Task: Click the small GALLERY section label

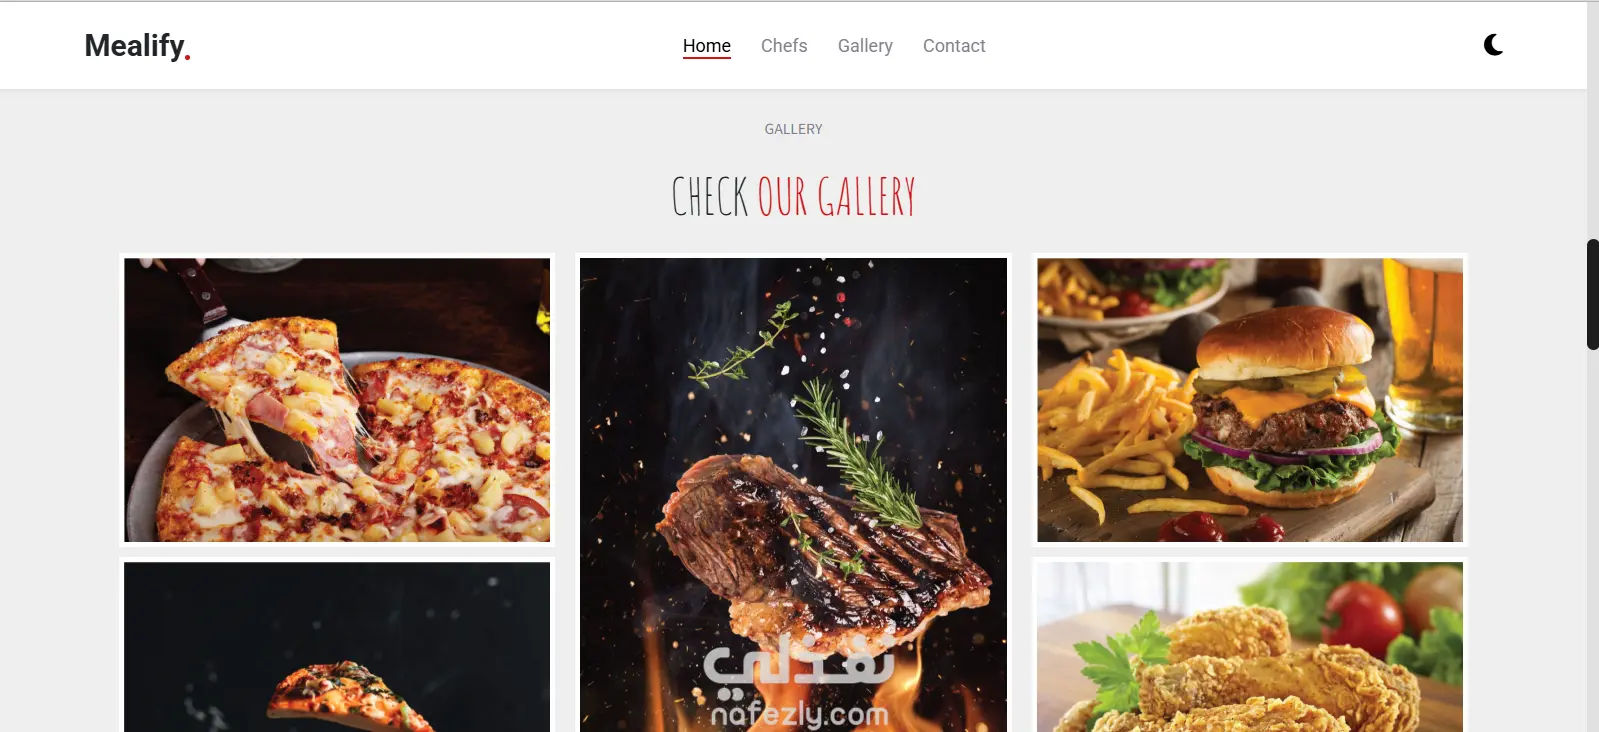Action: [x=793, y=129]
